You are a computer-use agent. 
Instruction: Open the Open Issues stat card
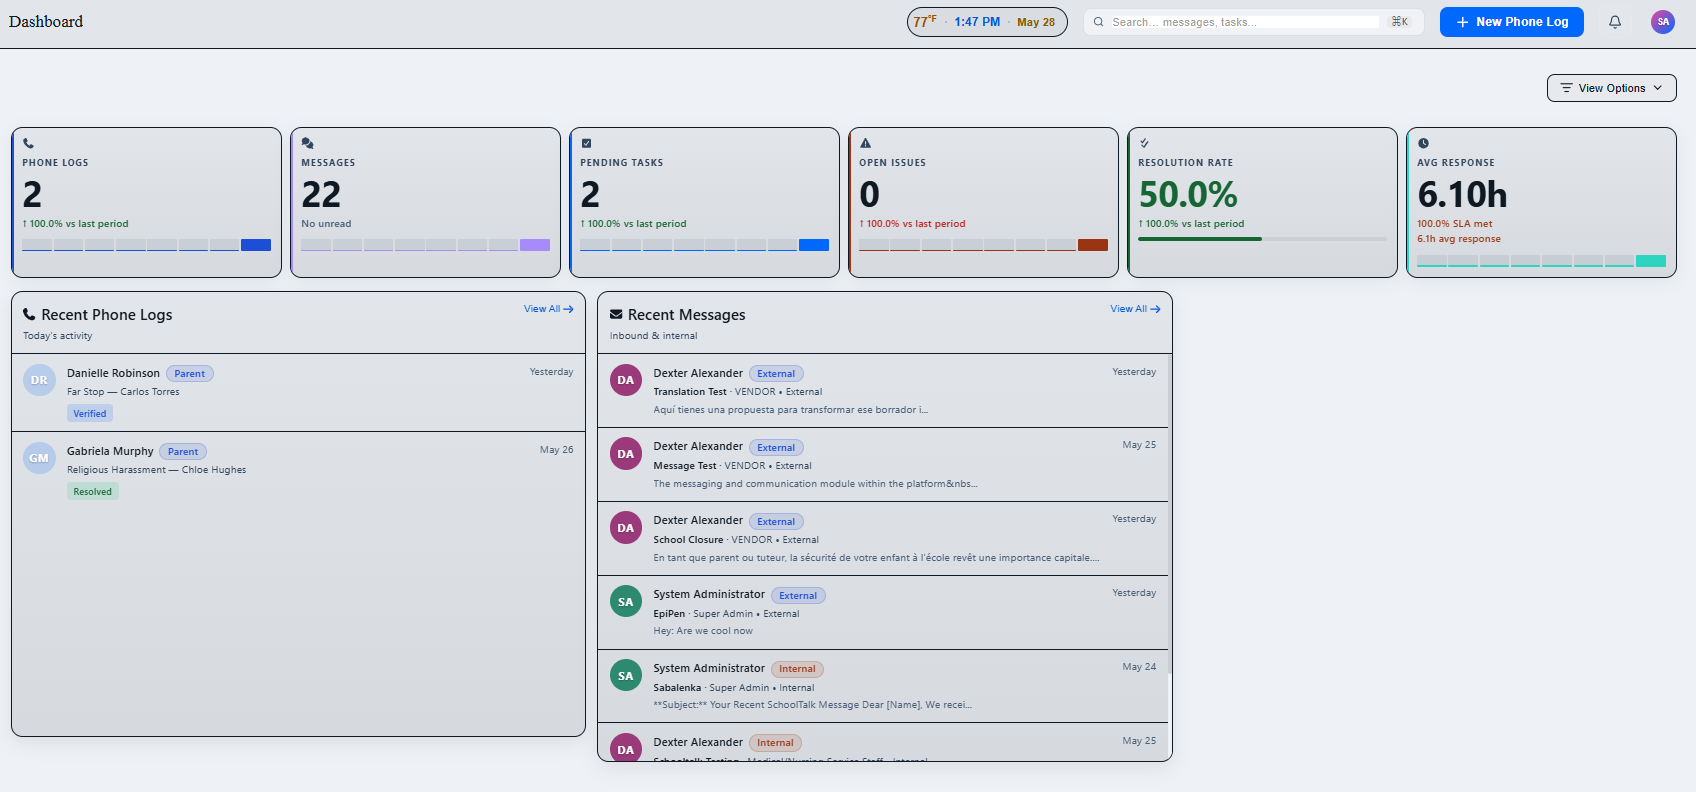983,202
